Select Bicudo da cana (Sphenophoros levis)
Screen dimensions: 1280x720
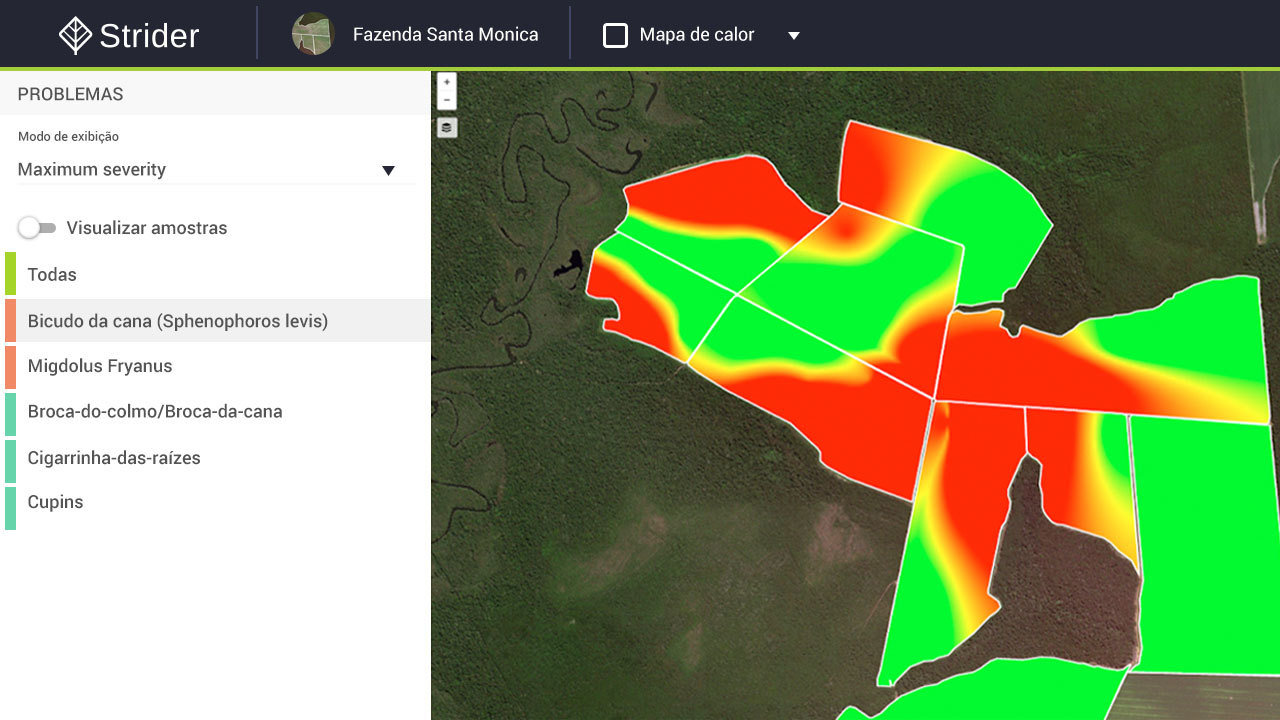215,321
